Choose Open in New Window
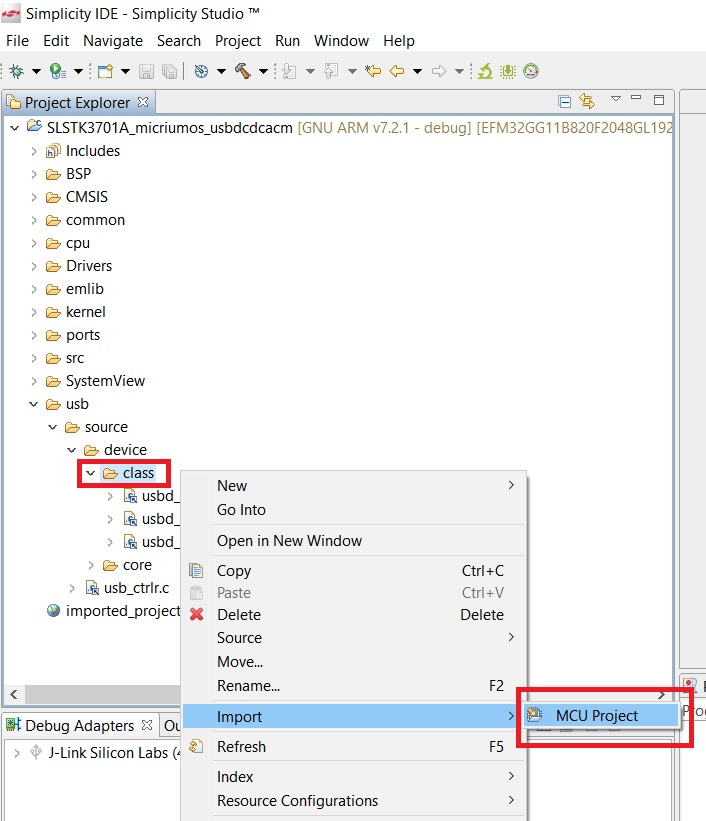706x821 pixels. pyautogui.click(x=354, y=540)
